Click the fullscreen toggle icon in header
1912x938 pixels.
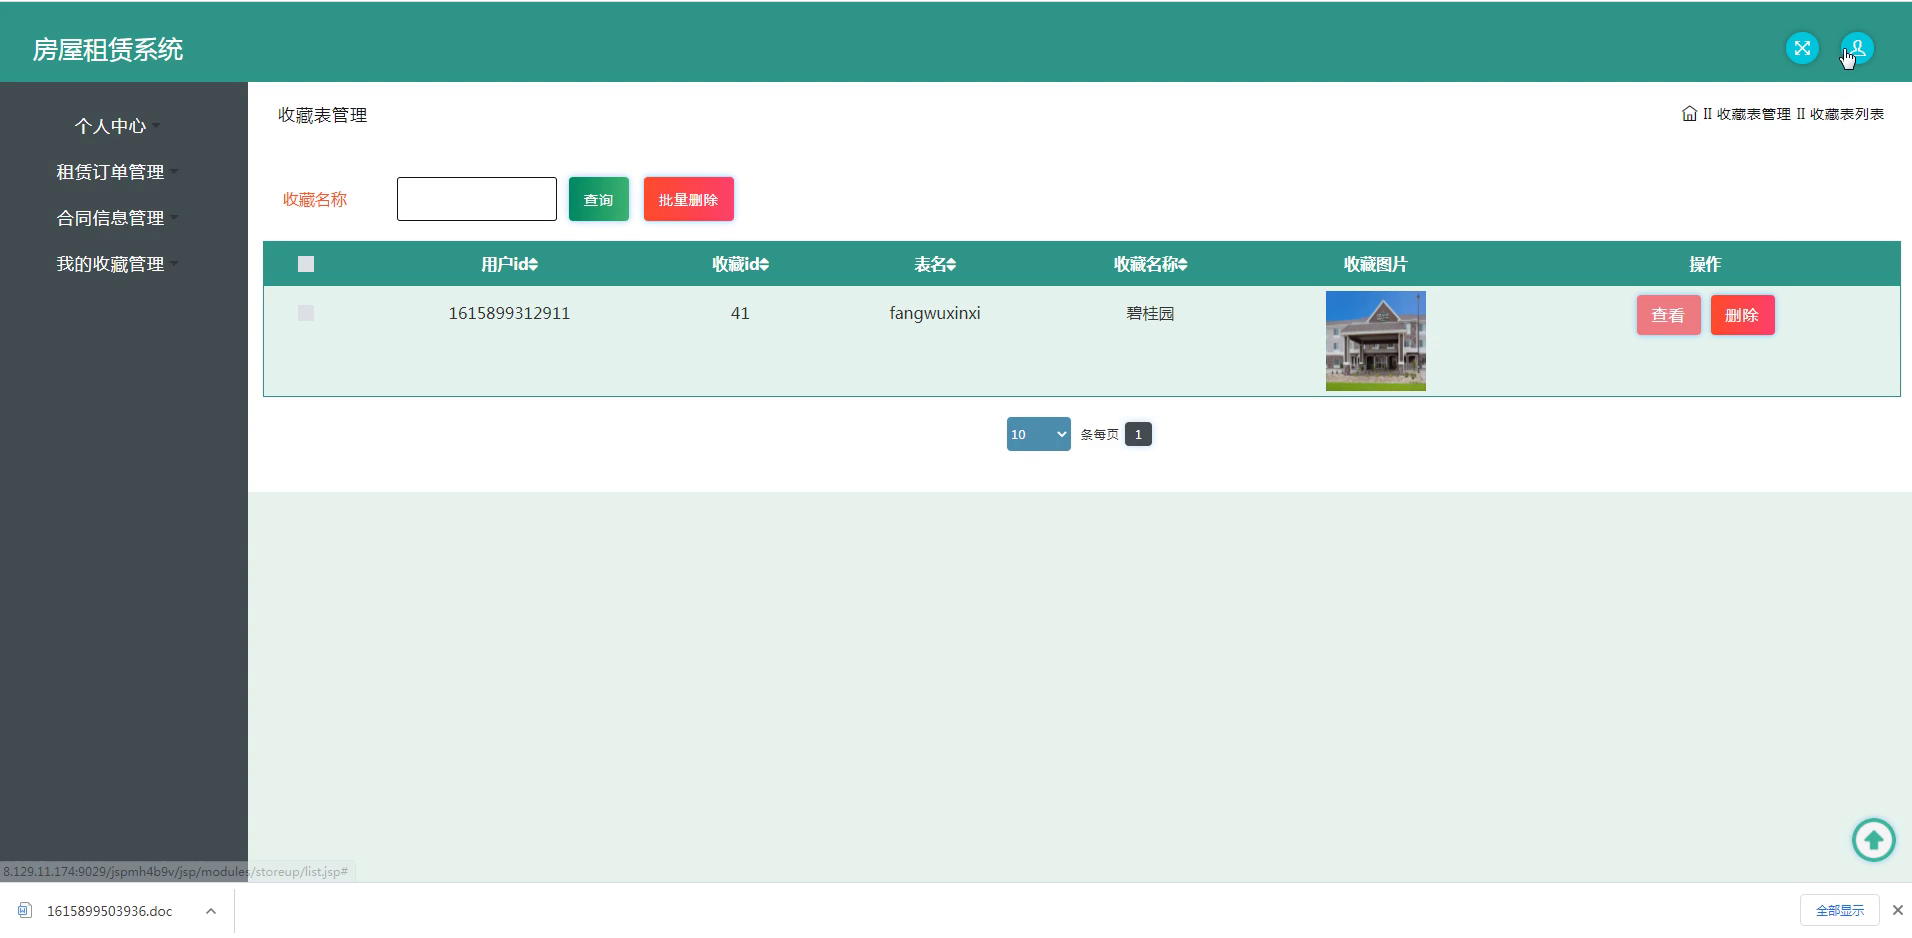1802,48
